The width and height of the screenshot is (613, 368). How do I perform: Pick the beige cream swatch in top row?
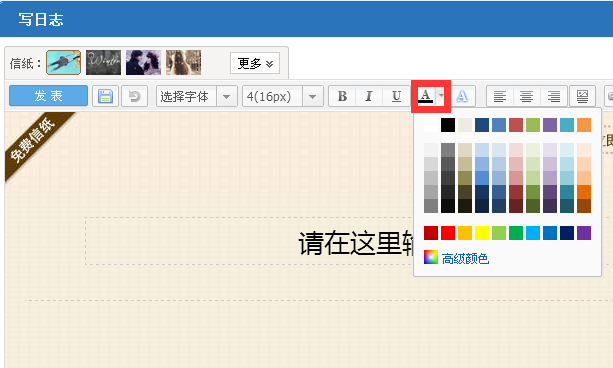pos(465,125)
